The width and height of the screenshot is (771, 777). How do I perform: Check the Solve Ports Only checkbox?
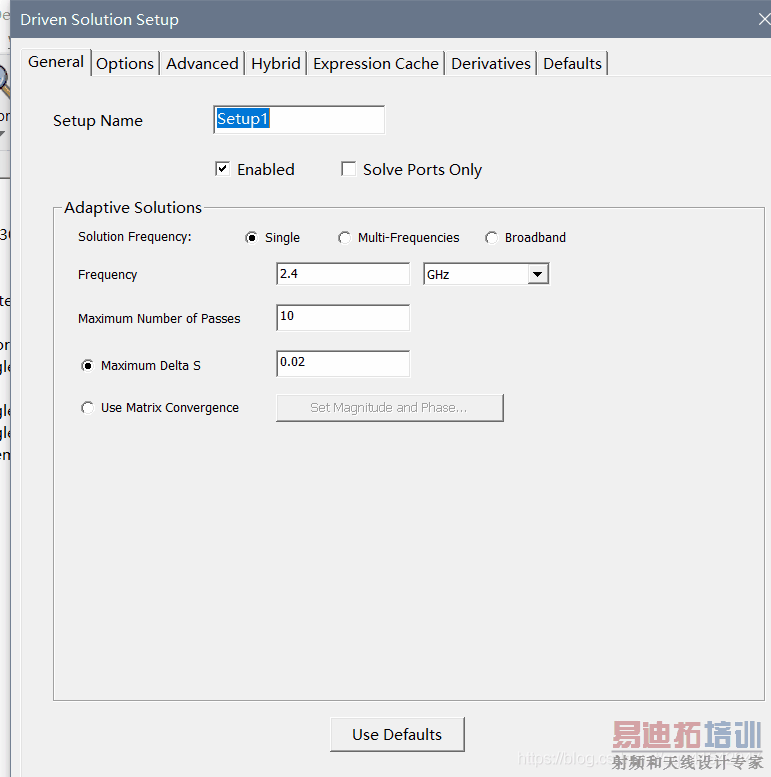(x=348, y=169)
